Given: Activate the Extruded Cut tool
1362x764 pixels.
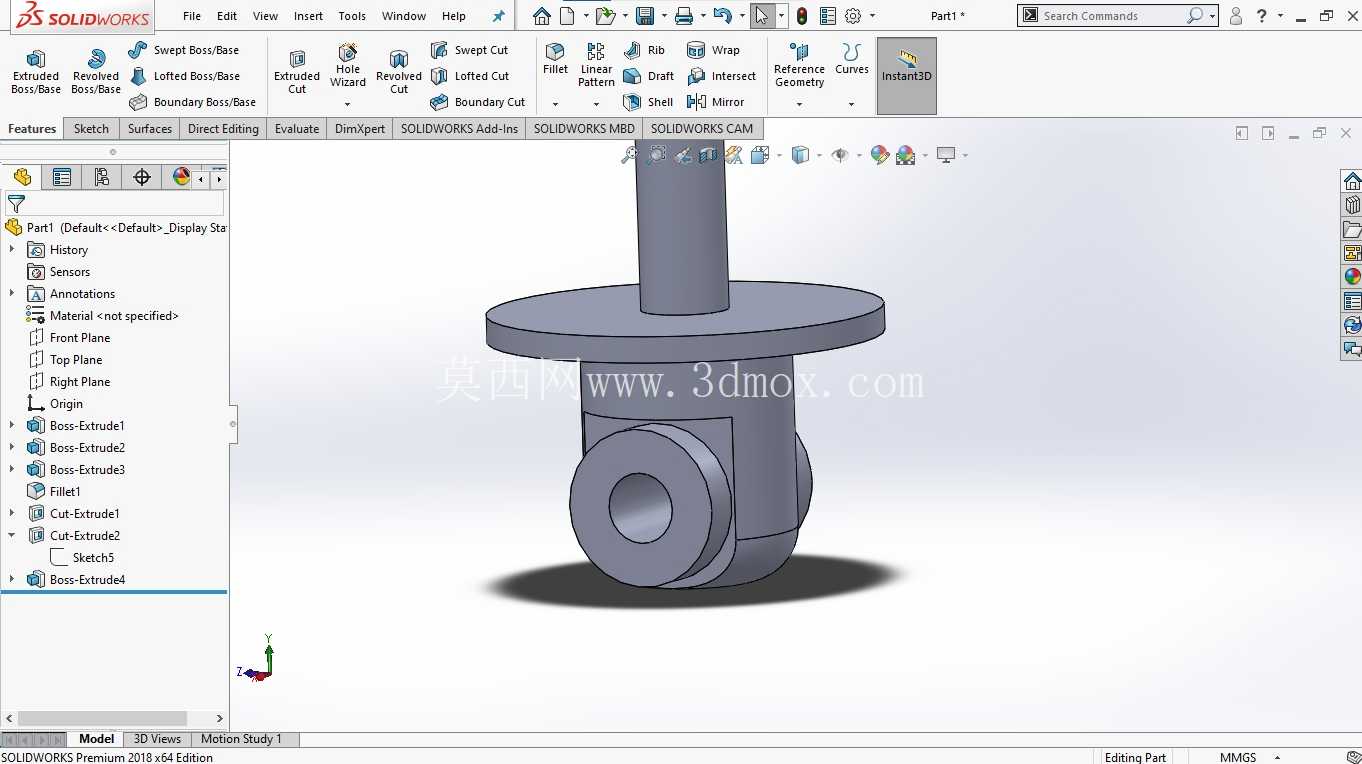Looking at the screenshot, I should pyautogui.click(x=297, y=72).
